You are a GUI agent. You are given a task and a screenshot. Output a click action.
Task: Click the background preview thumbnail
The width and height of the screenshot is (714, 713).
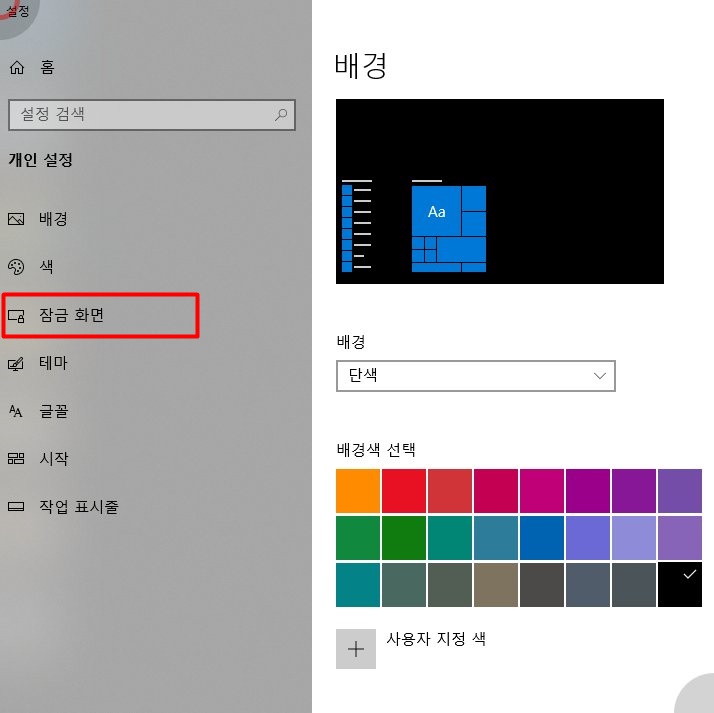pyautogui.click(x=500, y=191)
